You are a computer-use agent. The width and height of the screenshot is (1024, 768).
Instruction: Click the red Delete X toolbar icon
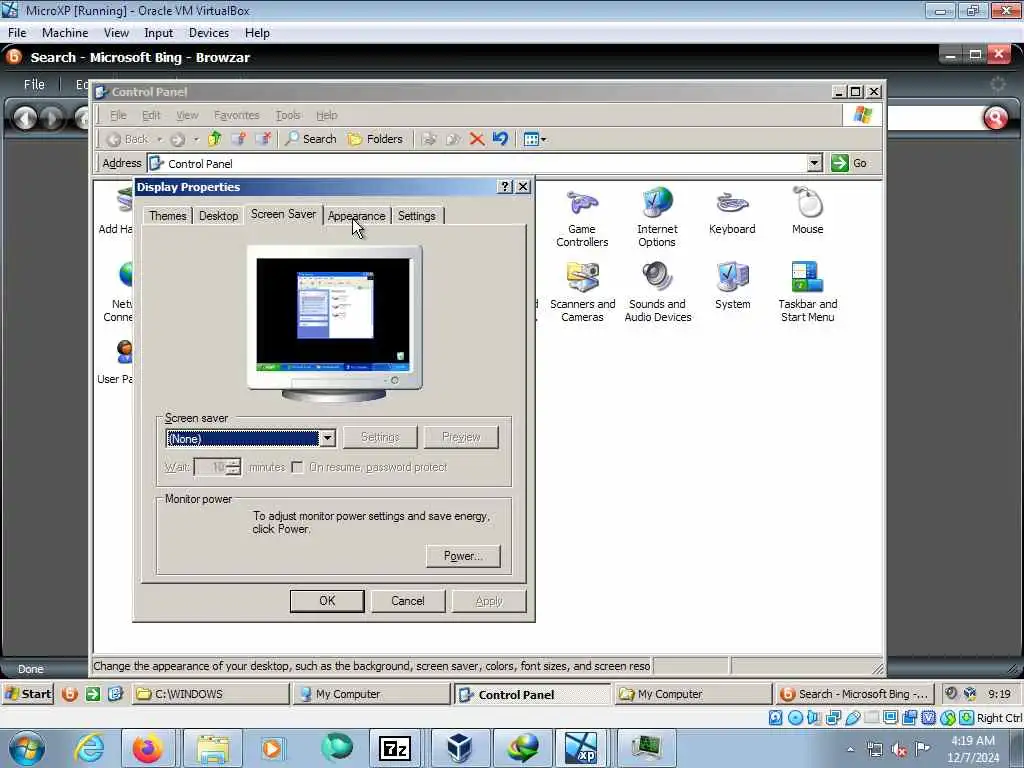click(x=477, y=139)
